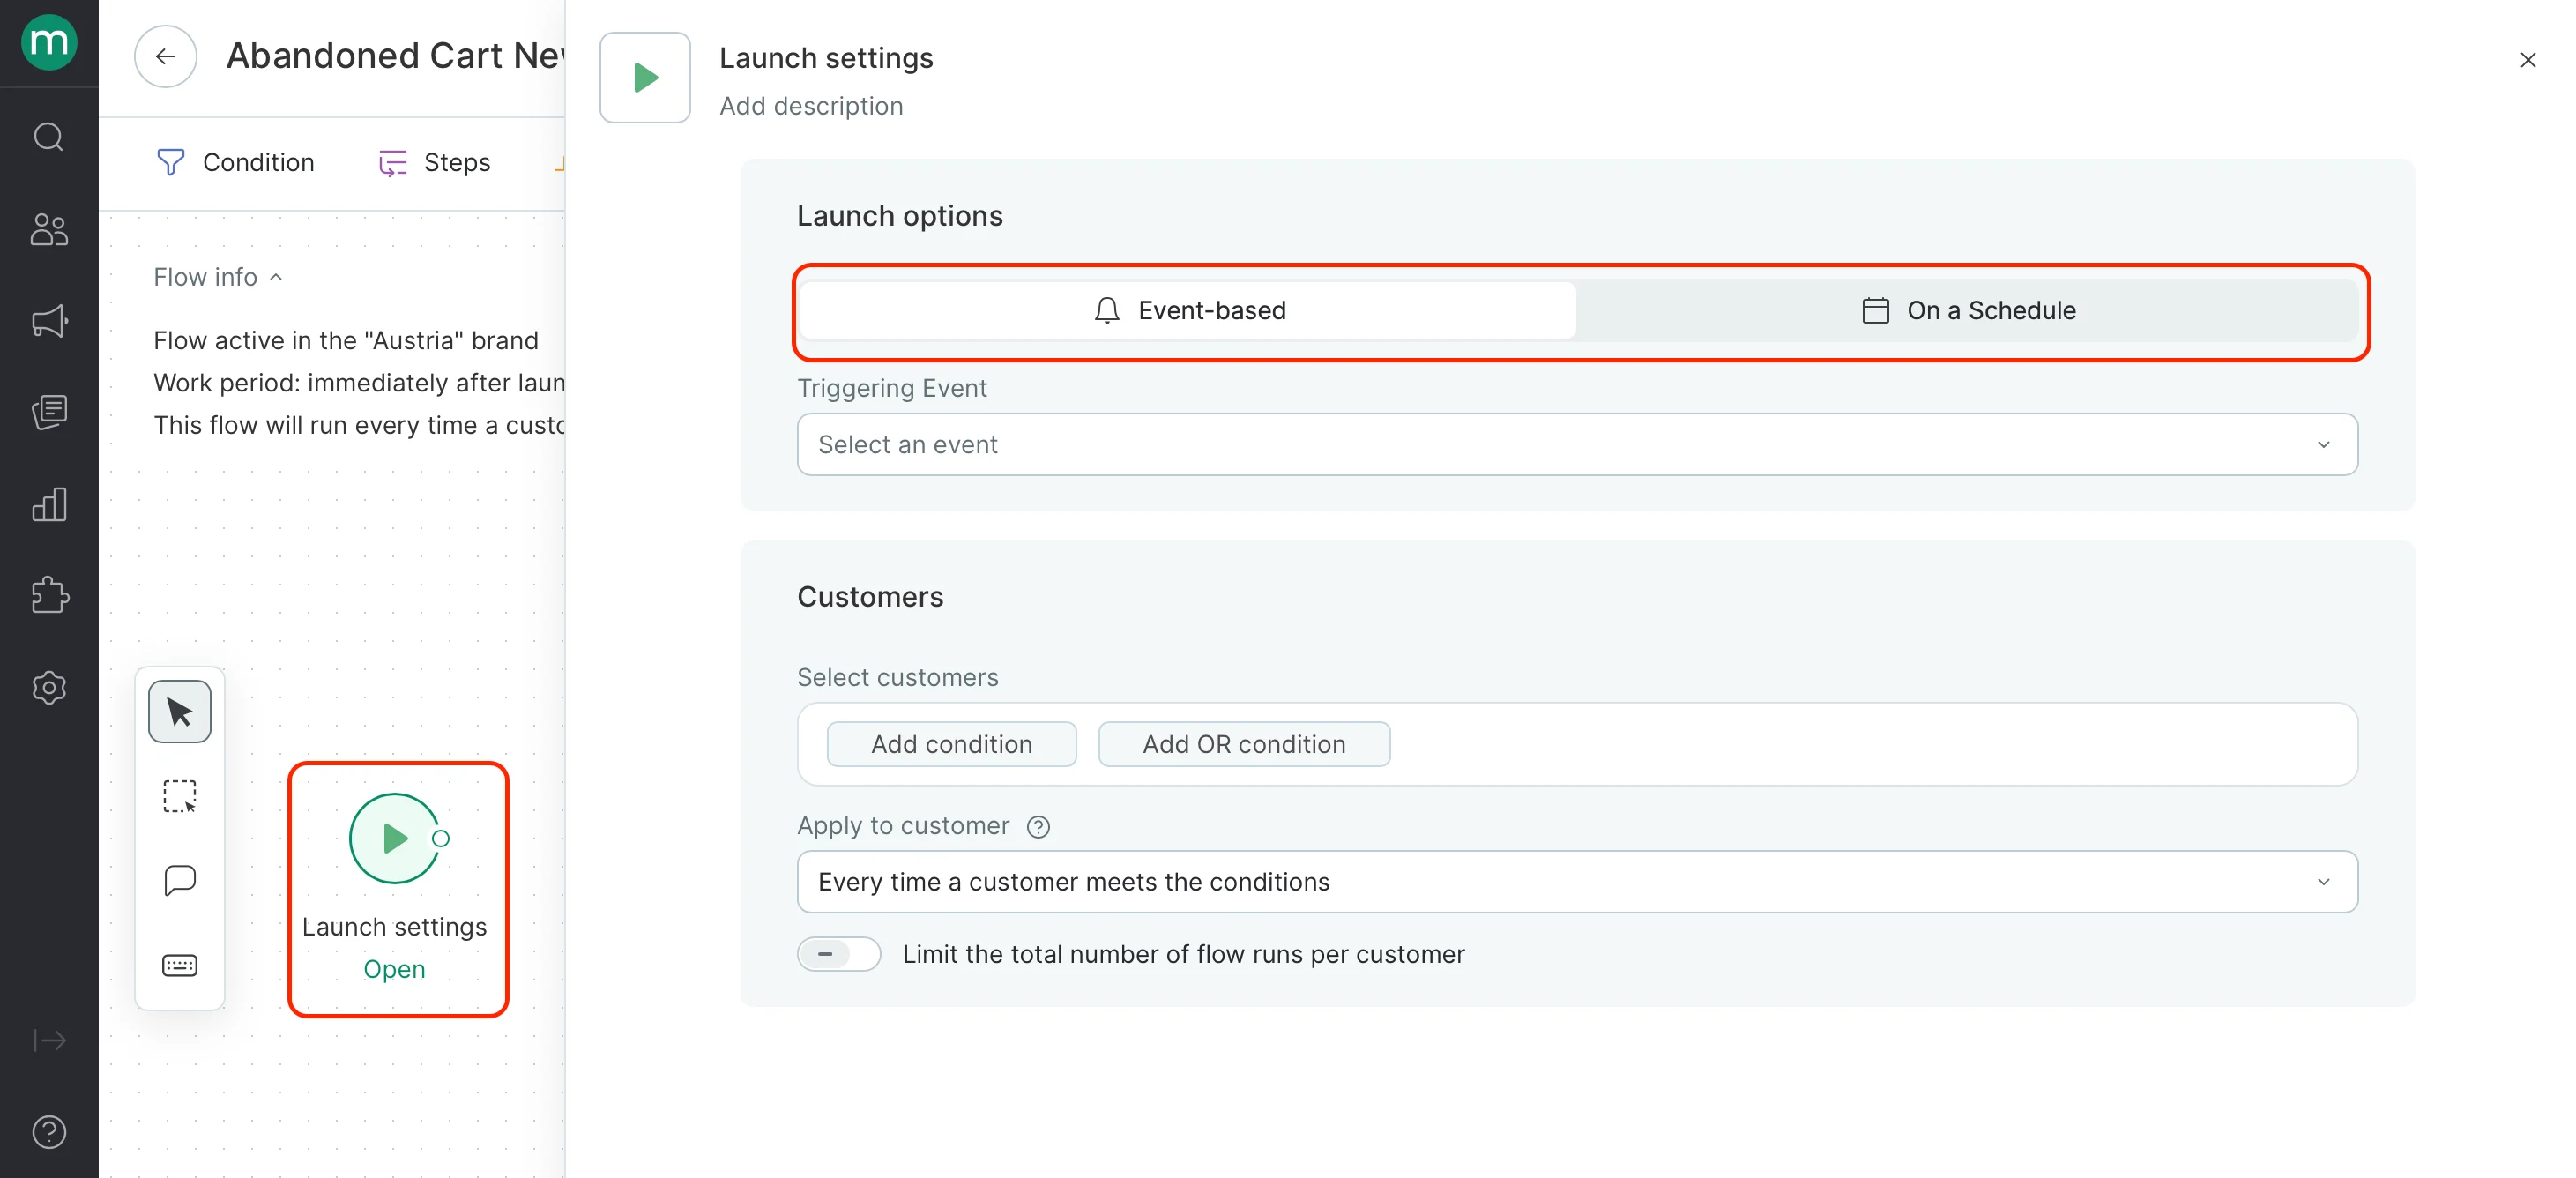The height and width of the screenshot is (1178, 2576).
Task: Expand the sidebar with the arrow icon
Action: (x=49, y=1040)
